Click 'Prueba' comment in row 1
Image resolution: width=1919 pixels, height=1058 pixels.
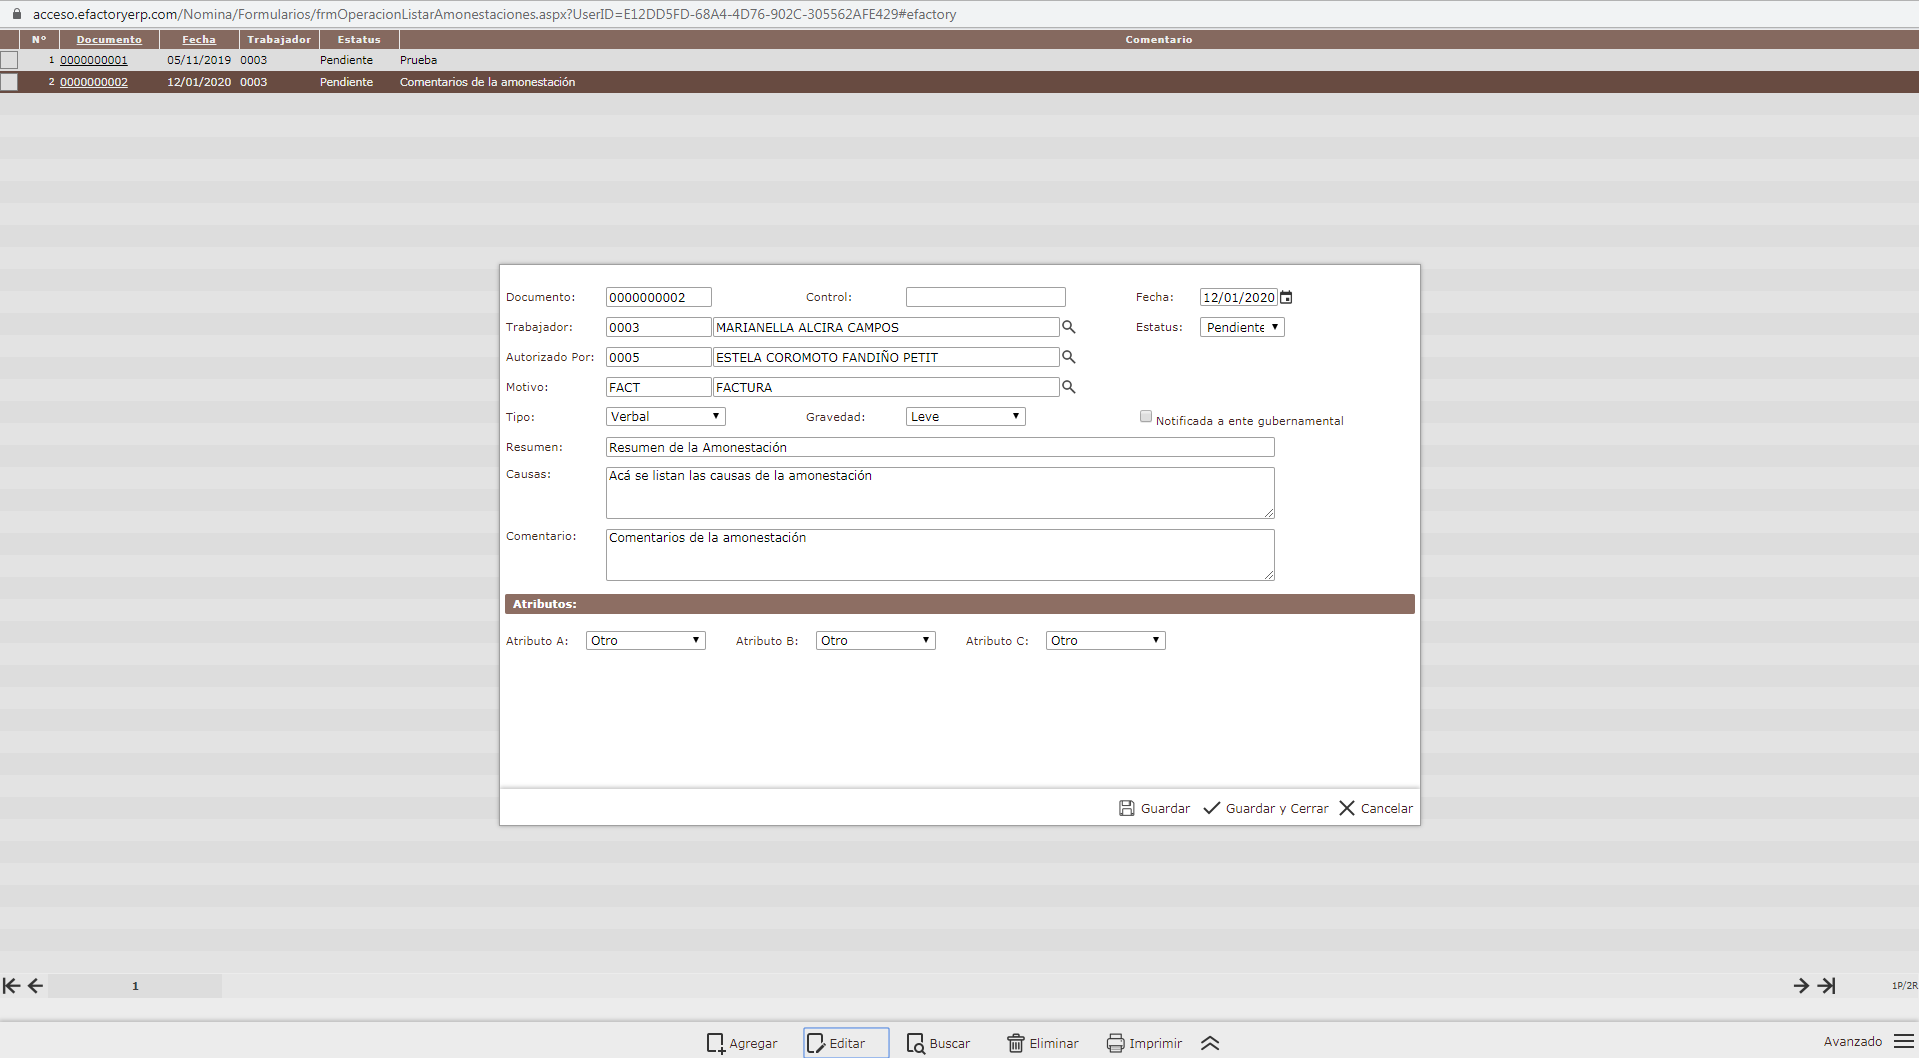[x=418, y=60]
